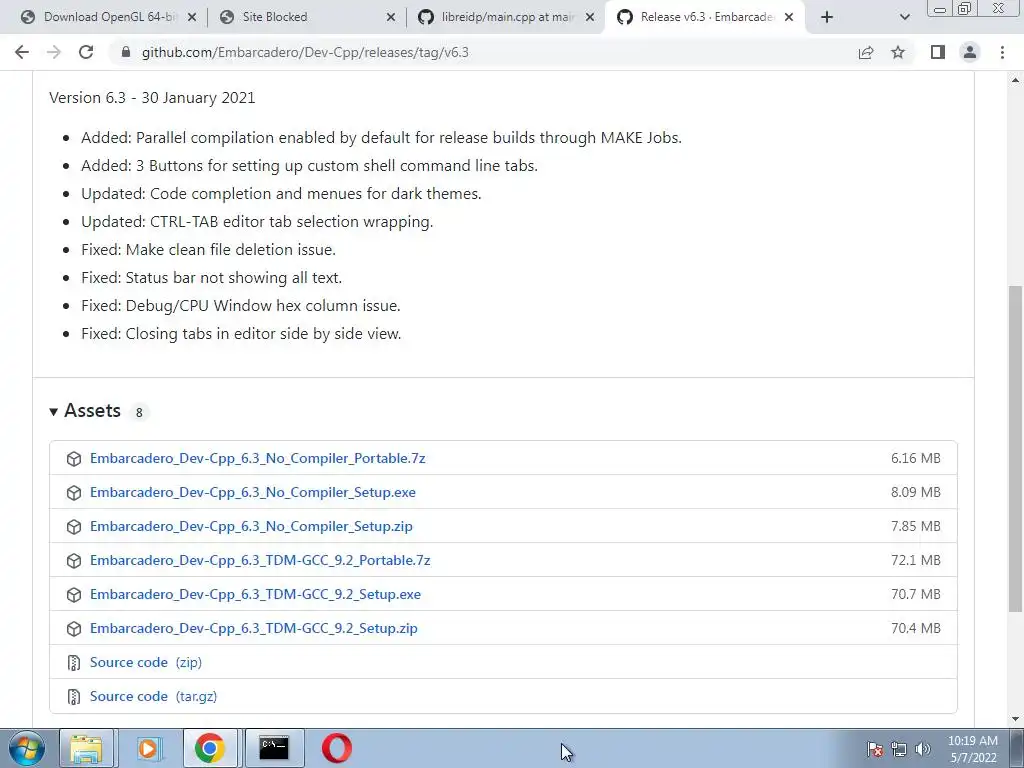Download Embarcadero_Dev-Cpp_6.3_TDM-GCC_9.2_Portable.7z

coord(260,560)
